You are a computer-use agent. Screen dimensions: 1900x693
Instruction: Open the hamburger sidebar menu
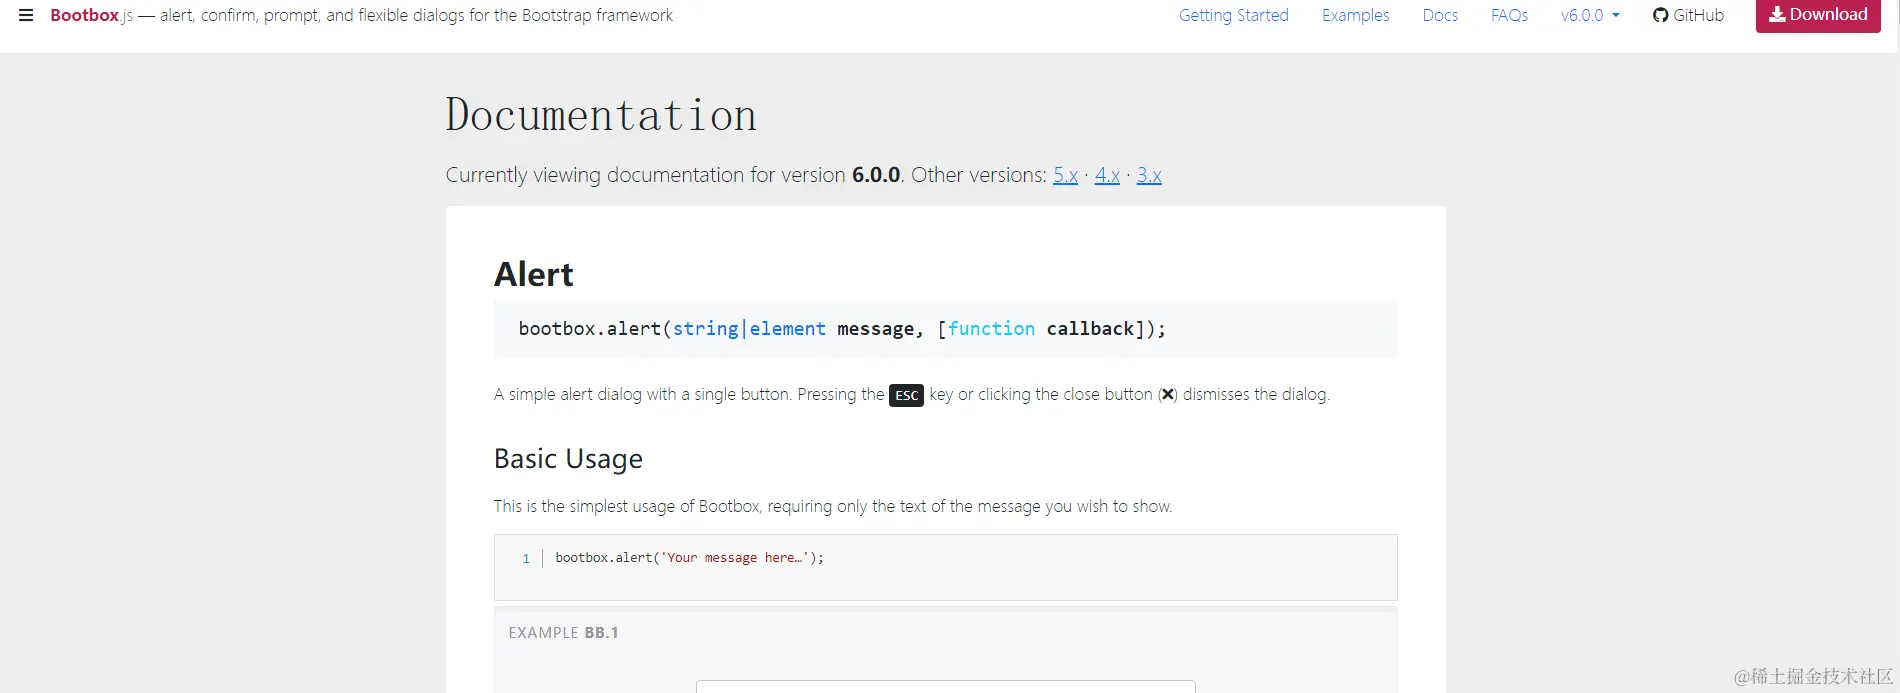[26, 15]
